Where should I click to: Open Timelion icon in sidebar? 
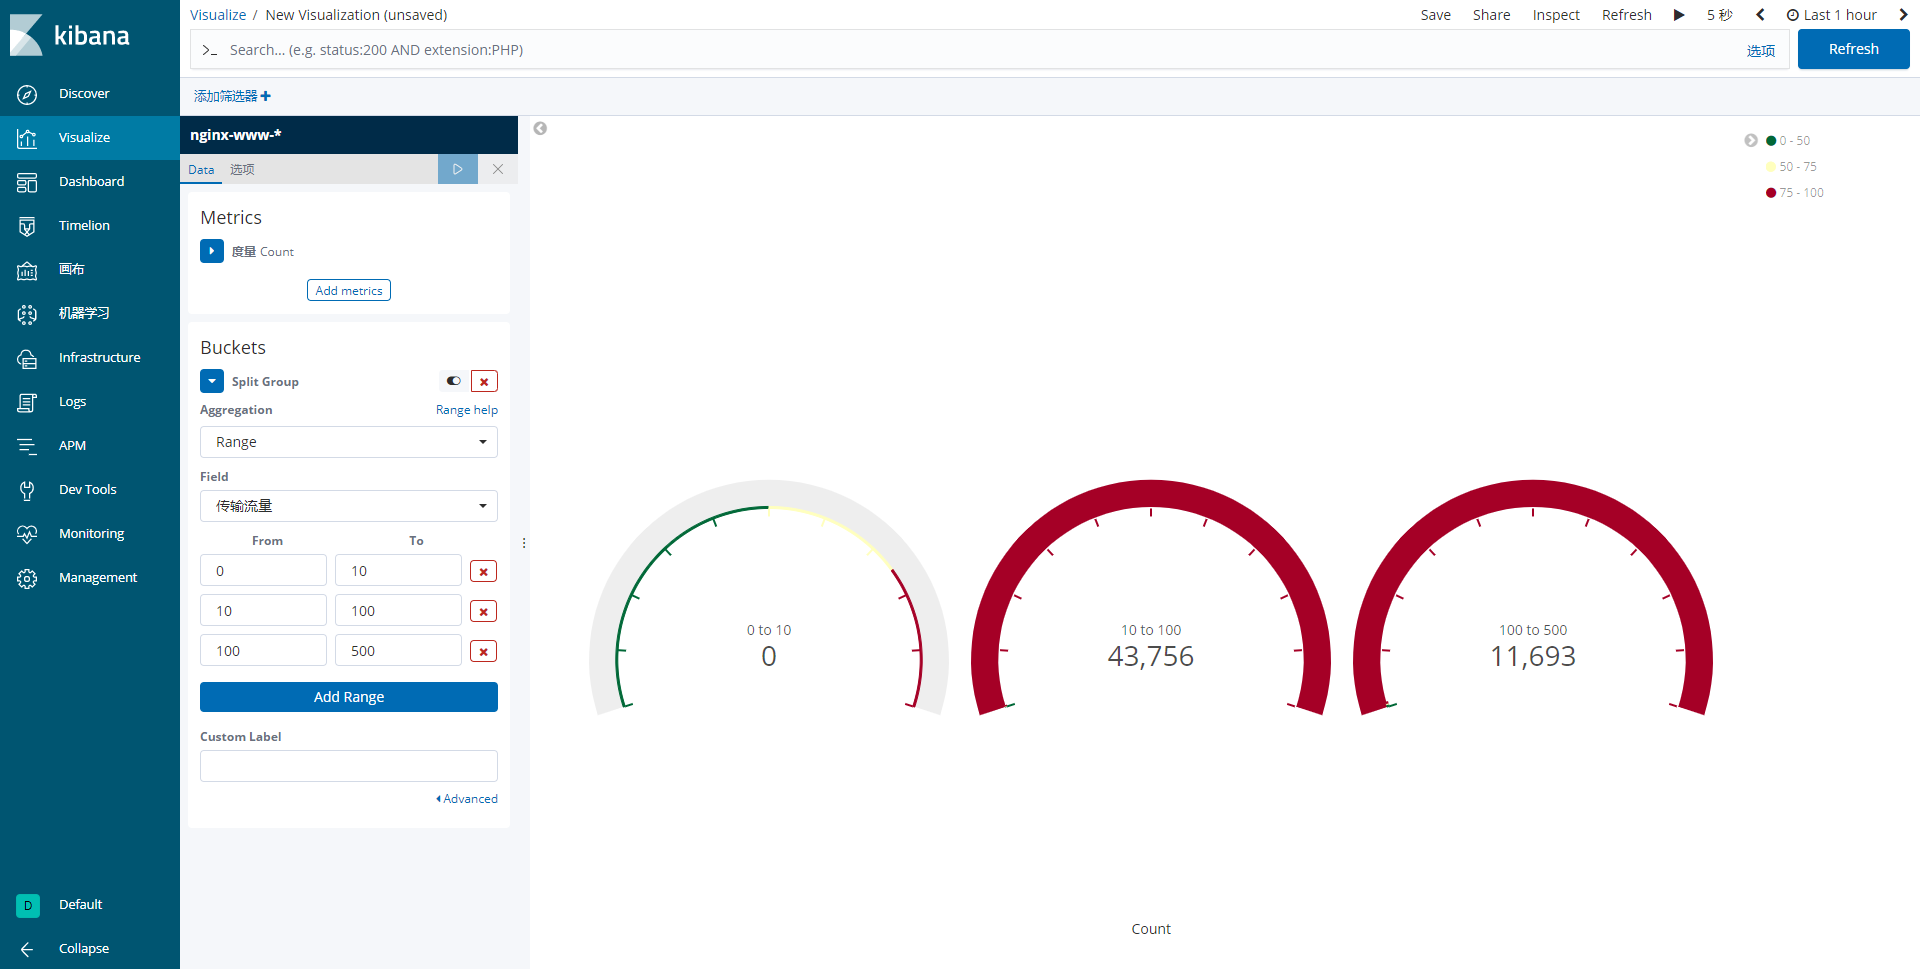(27, 226)
